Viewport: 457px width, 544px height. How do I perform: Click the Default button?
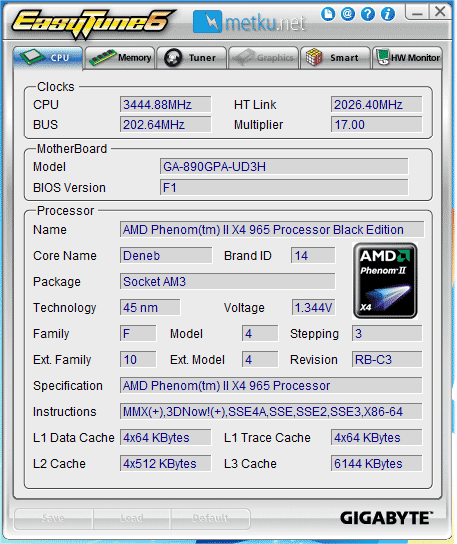pos(210,519)
